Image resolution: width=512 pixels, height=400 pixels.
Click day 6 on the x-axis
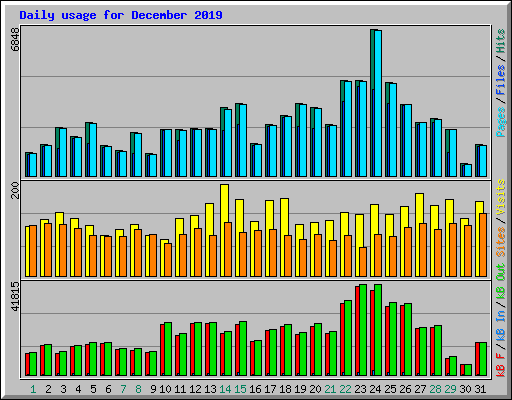[x=108, y=389]
